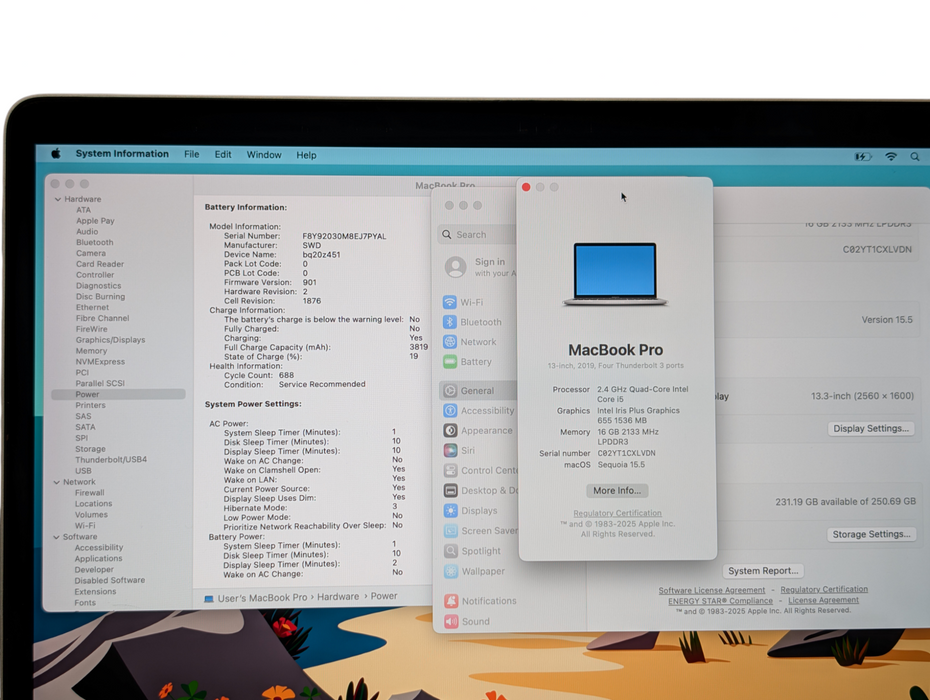Click the Serial Number value F8Y92030M8EJ7PYAL
This screenshot has height=700, width=930.
tap(344, 236)
